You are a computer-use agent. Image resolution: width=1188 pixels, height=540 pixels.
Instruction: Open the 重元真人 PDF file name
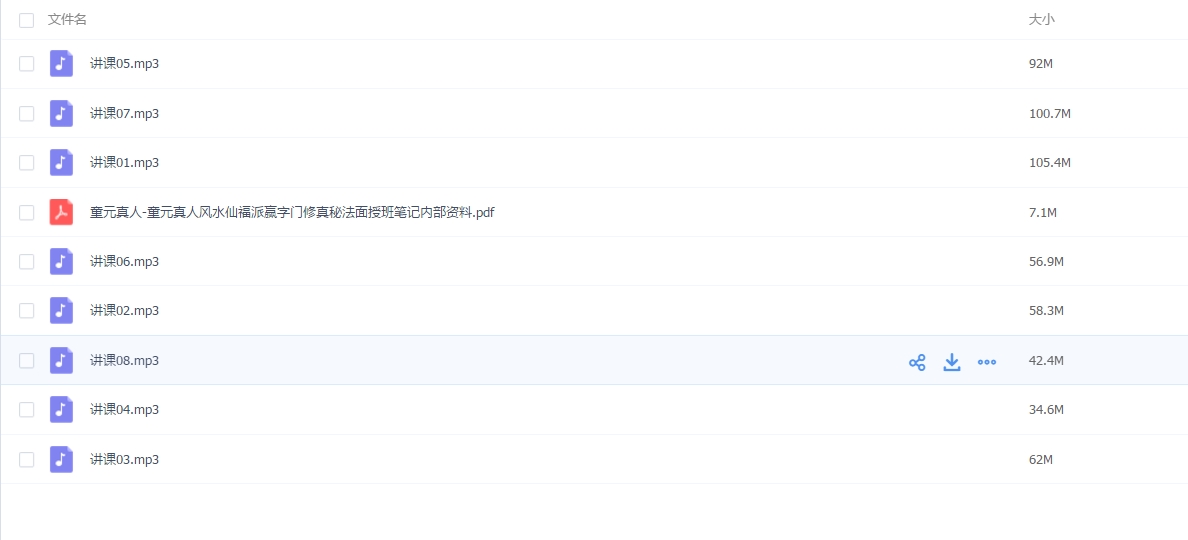(x=292, y=212)
